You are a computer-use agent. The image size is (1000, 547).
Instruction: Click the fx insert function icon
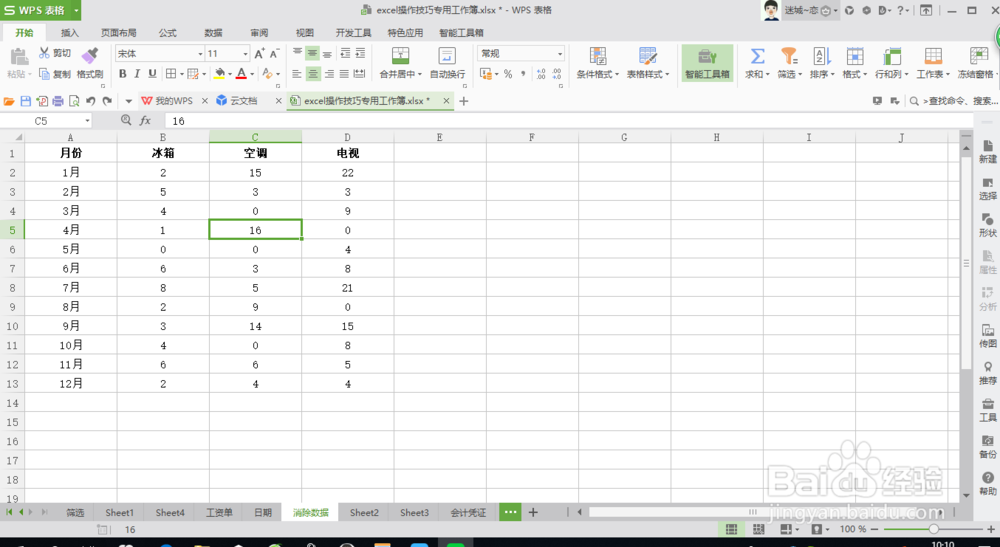tap(145, 120)
